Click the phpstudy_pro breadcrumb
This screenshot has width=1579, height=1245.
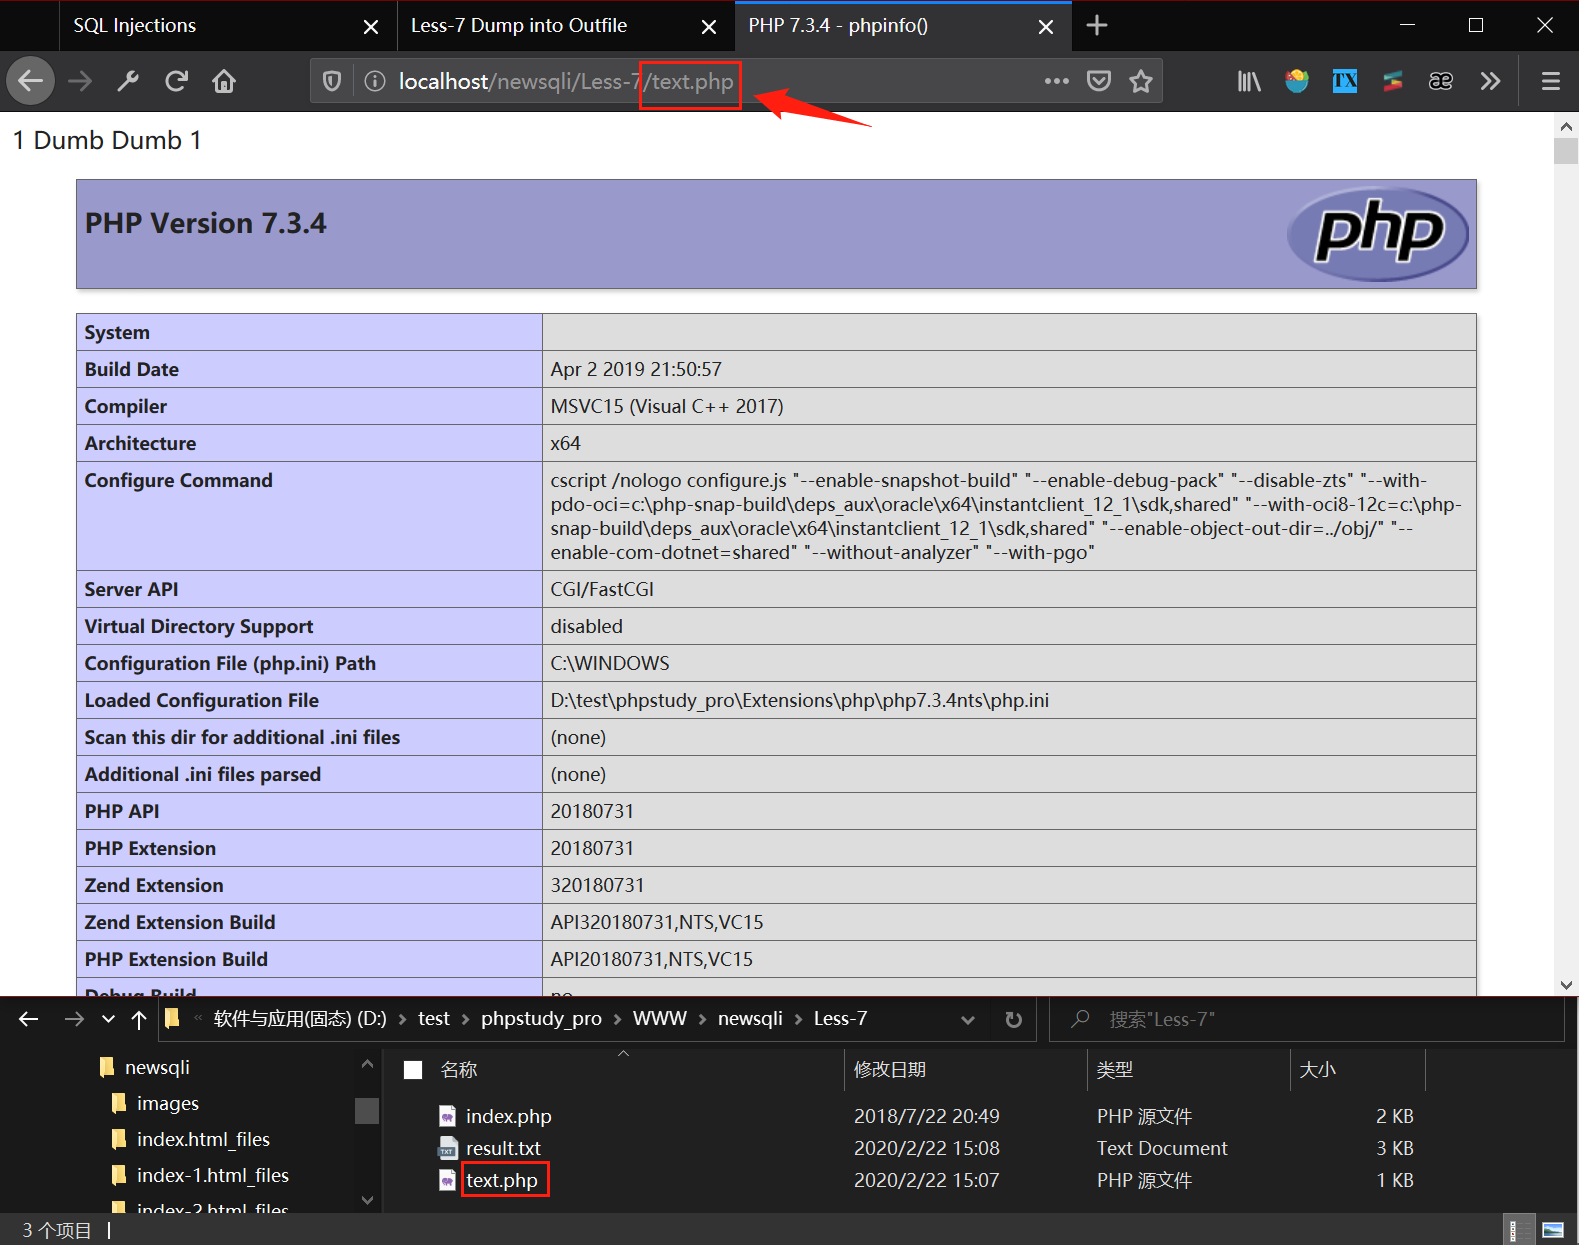pyautogui.click(x=541, y=1019)
